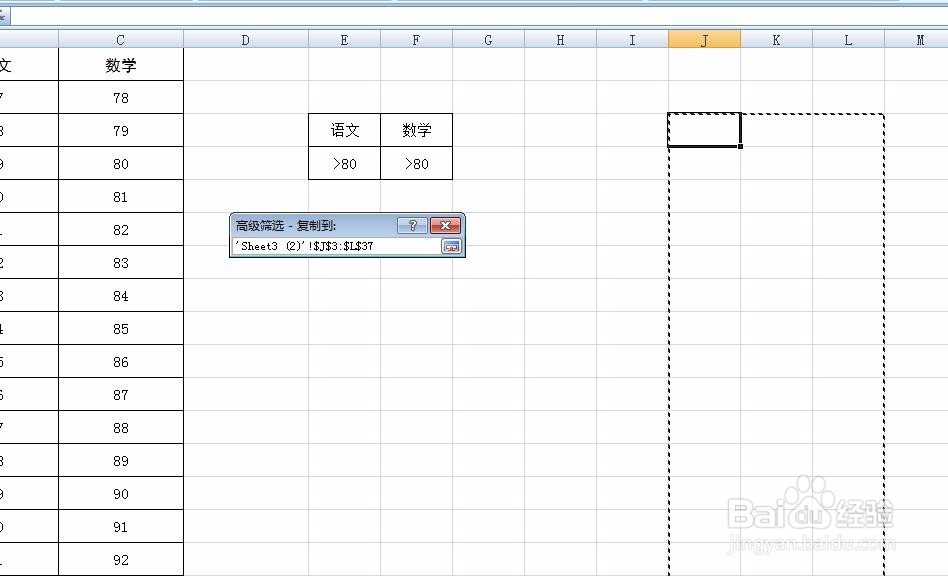The image size is (948, 576).
Task: Click the 高级筛选 dialog title bar
Action: (x=300, y=225)
